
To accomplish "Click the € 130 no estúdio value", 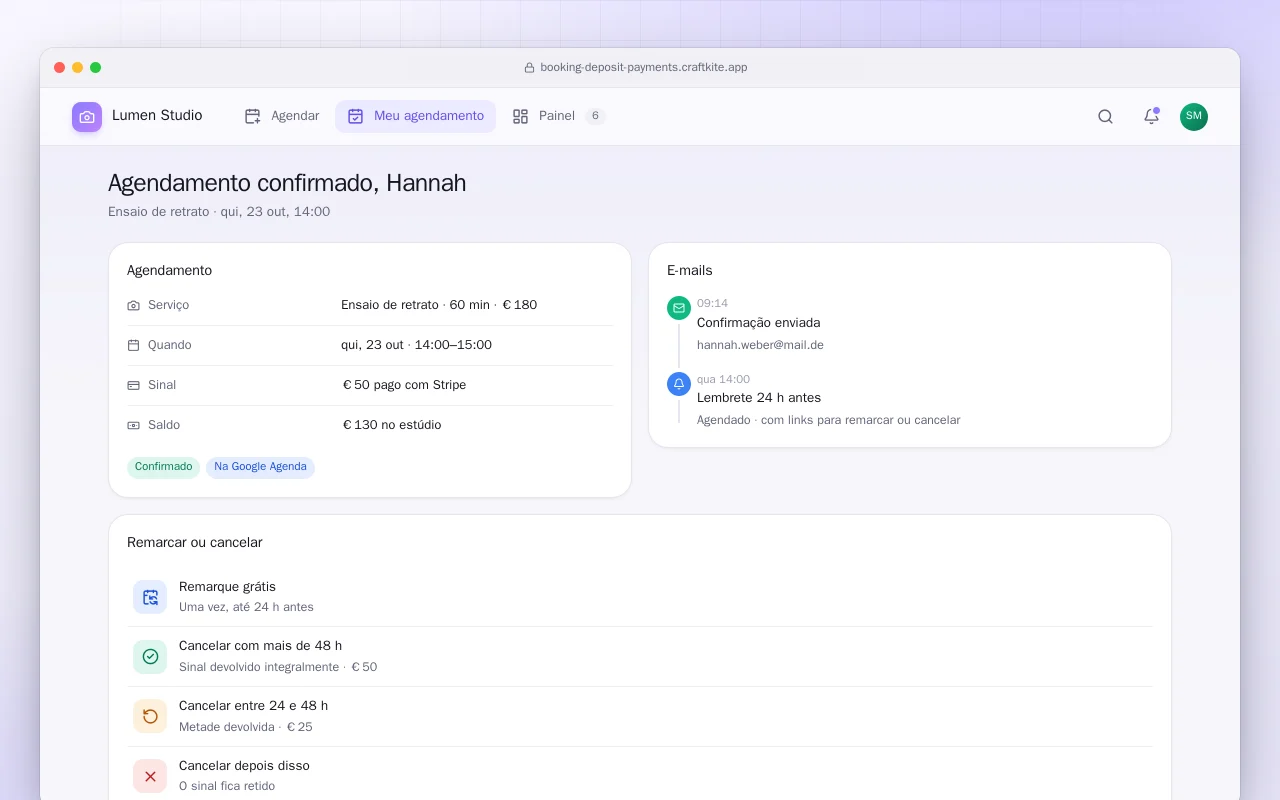I will (x=391, y=425).
